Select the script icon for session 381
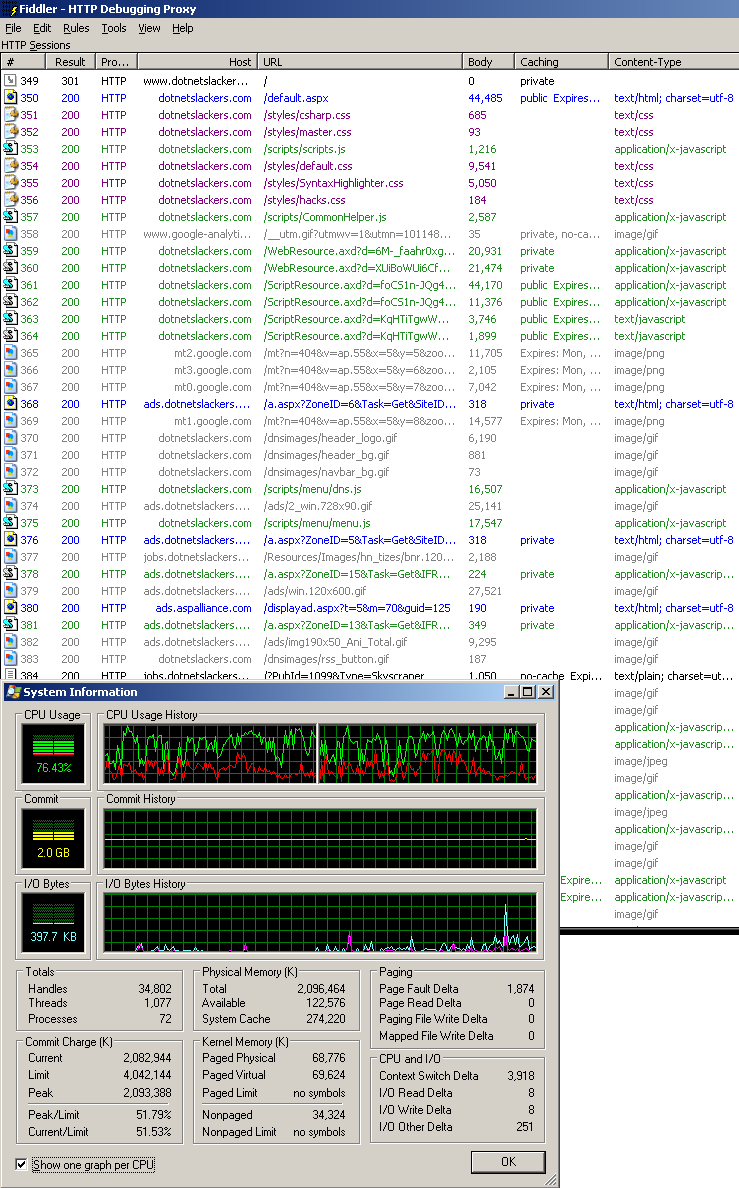Image resolution: width=739 pixels, height=1188 pixels. coord(10,624)
